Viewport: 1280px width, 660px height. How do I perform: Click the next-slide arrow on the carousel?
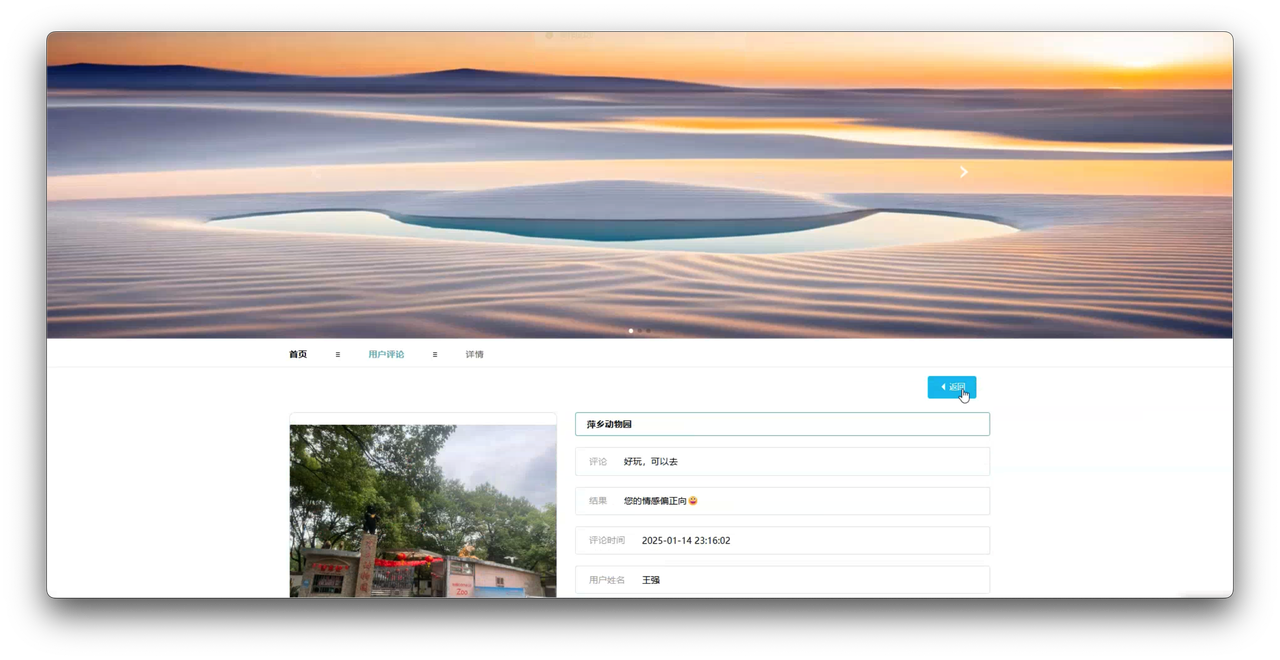(x=963, y=172)
